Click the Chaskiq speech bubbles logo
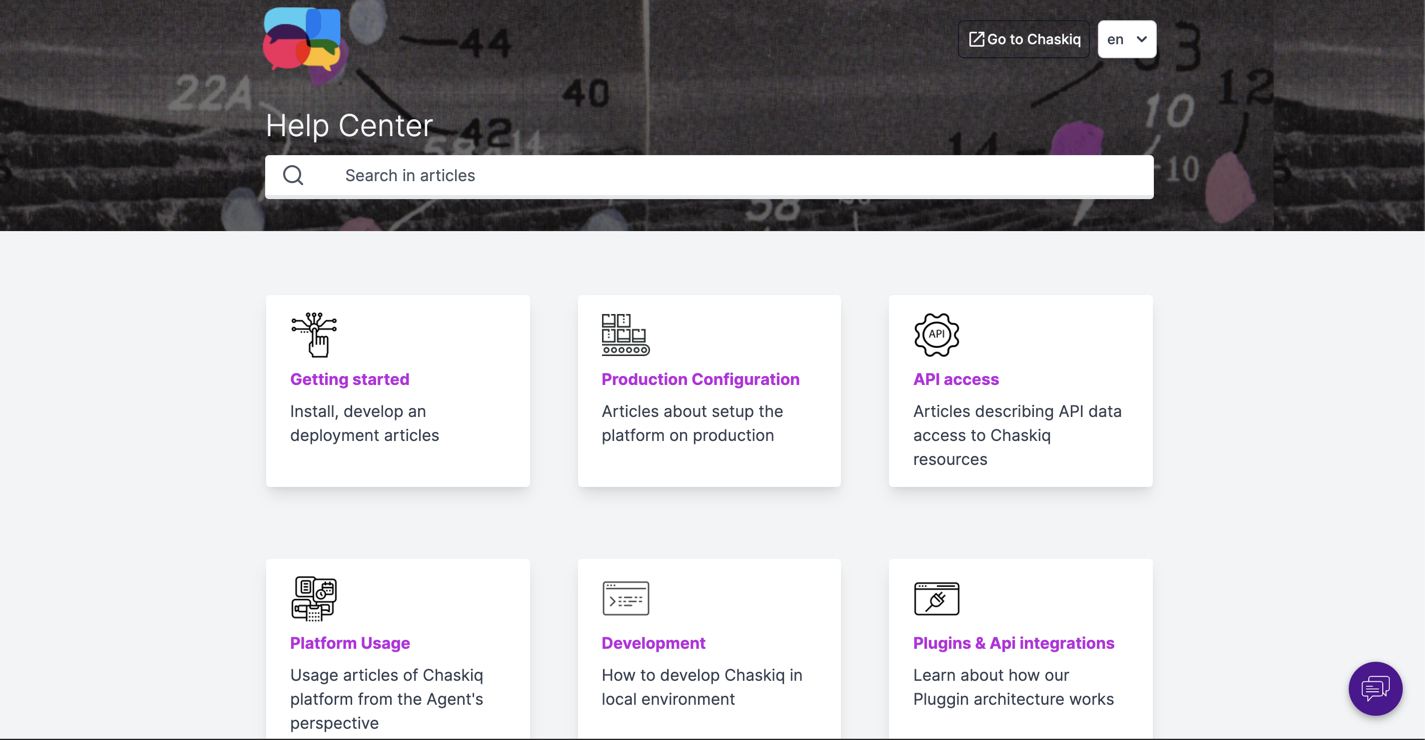The width and height of the screenshot is (1425, 740). click(302, 40)
